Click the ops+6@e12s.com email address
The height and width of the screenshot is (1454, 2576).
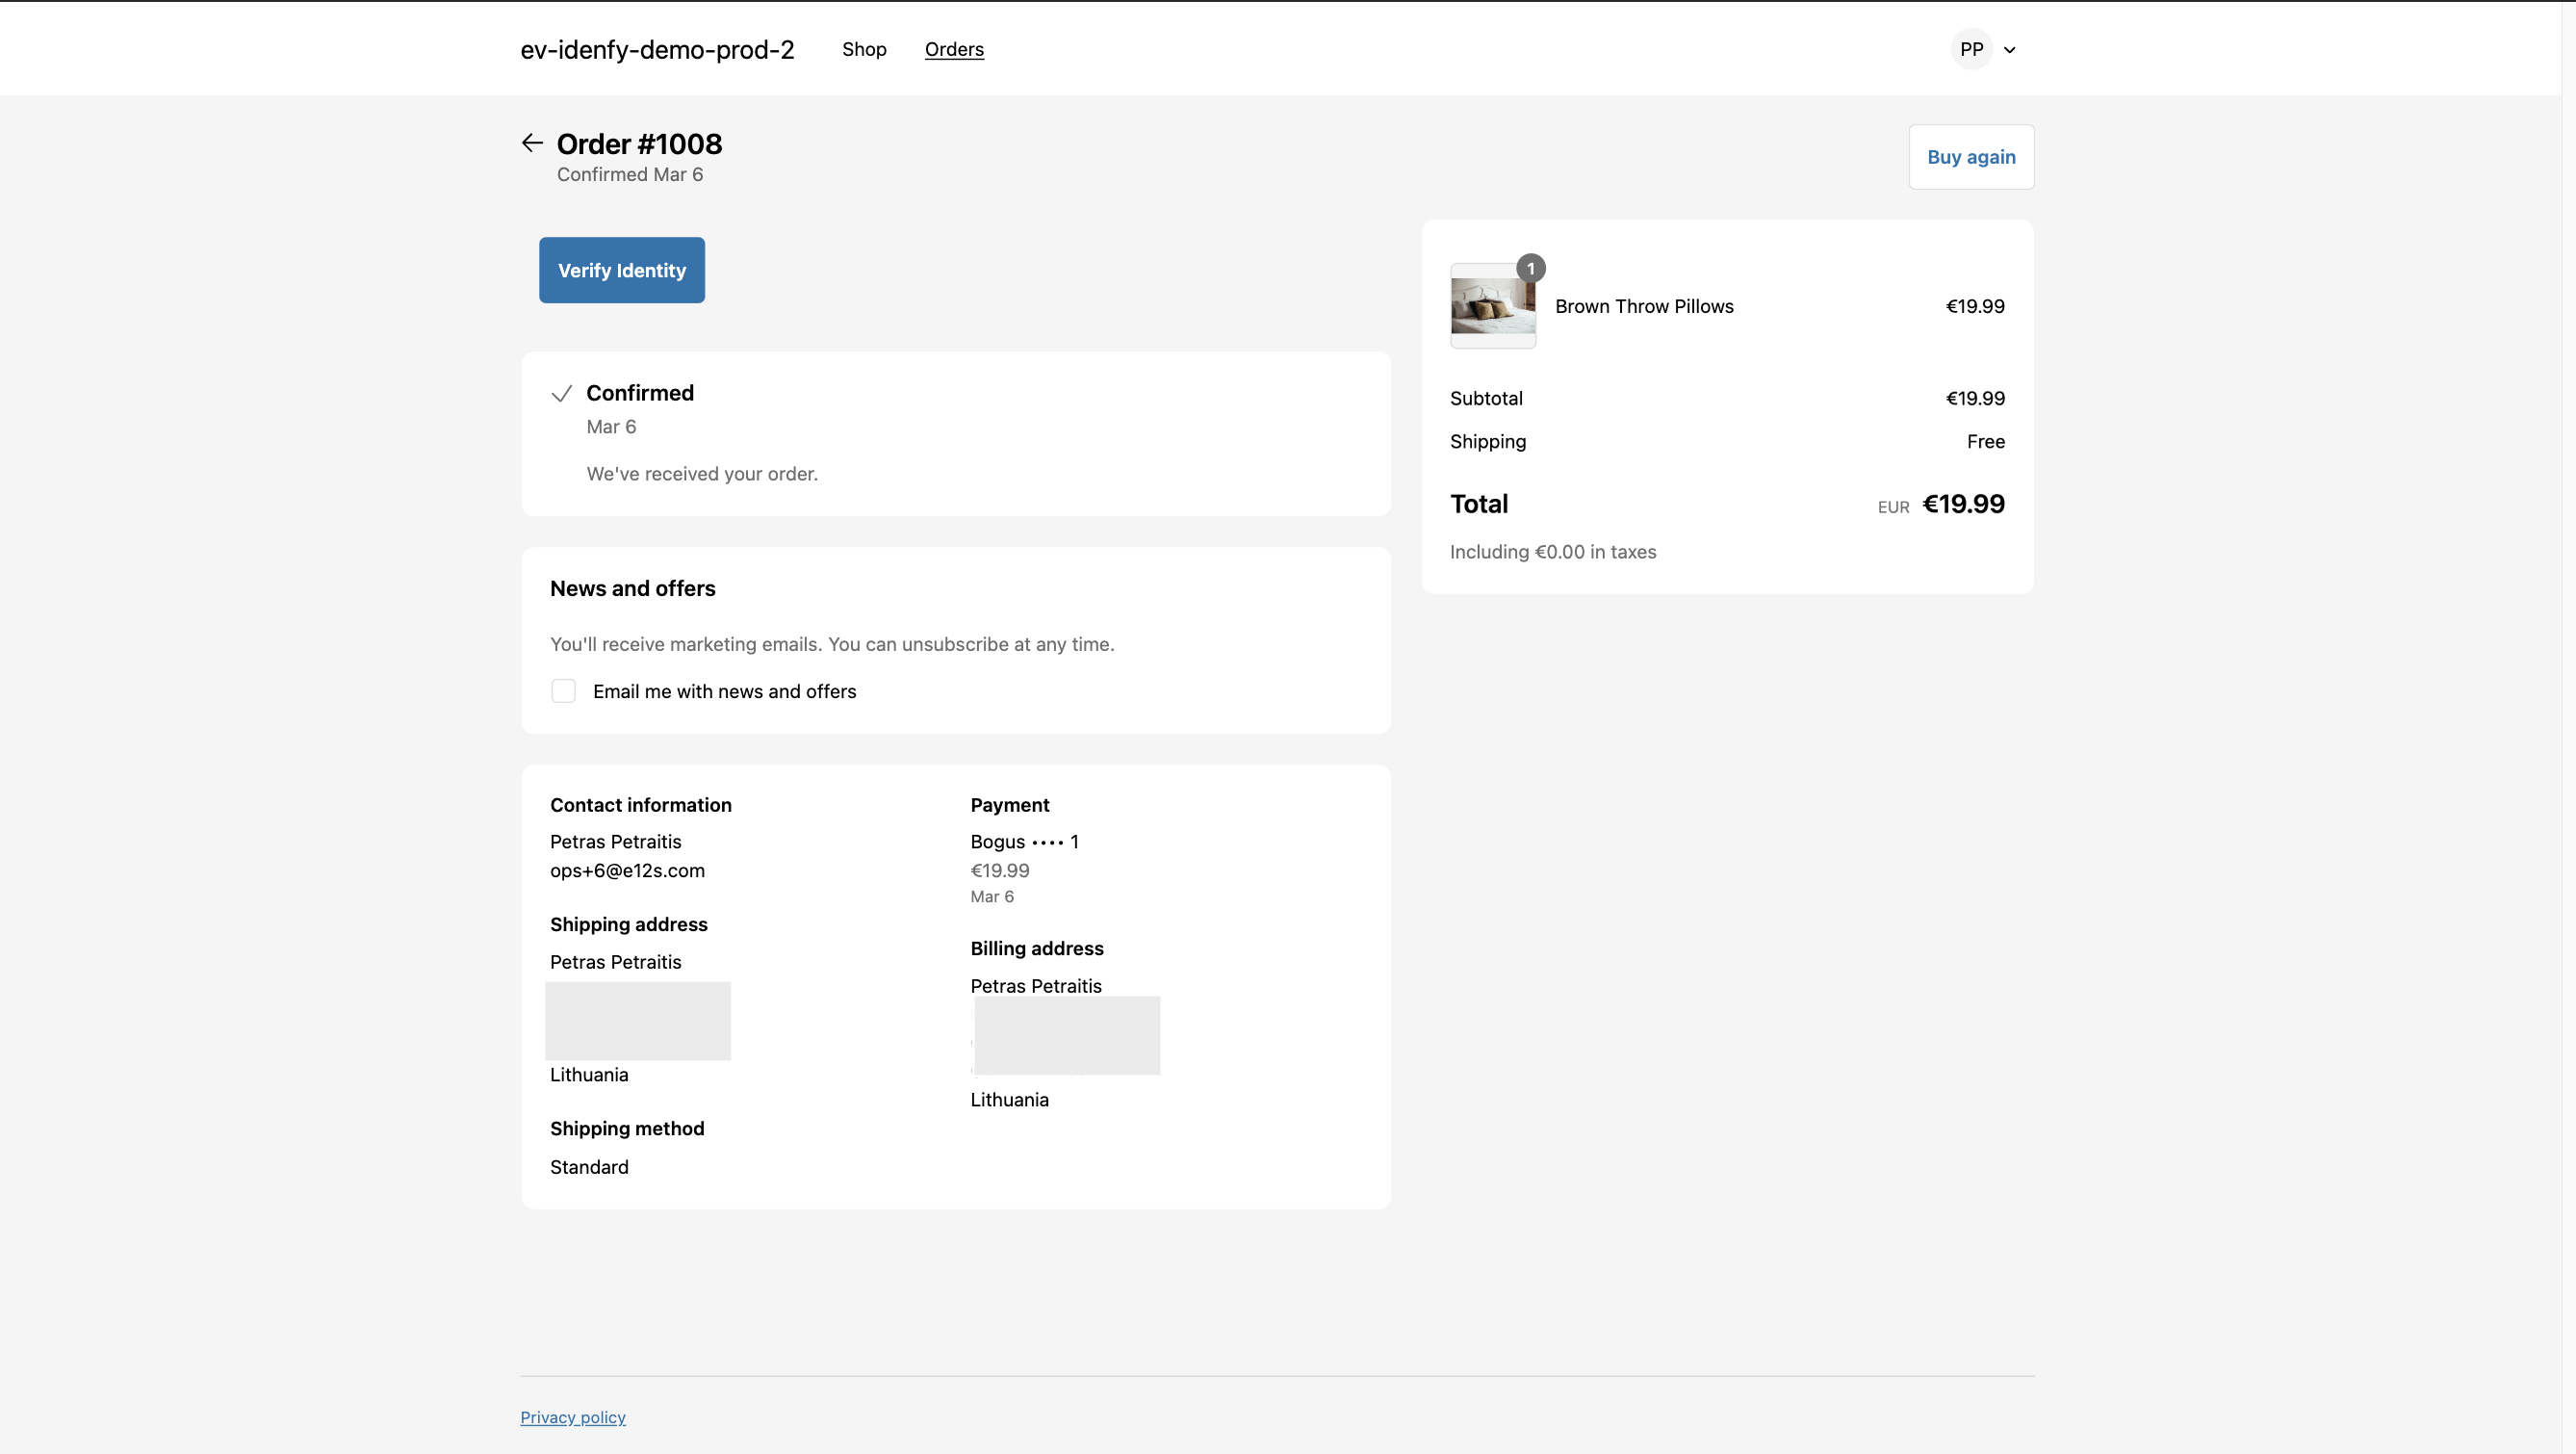click(627, 870)
